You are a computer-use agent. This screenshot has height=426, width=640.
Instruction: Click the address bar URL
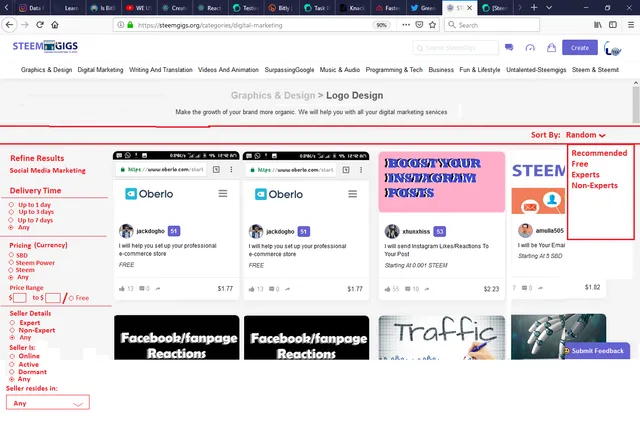(210, 25)
